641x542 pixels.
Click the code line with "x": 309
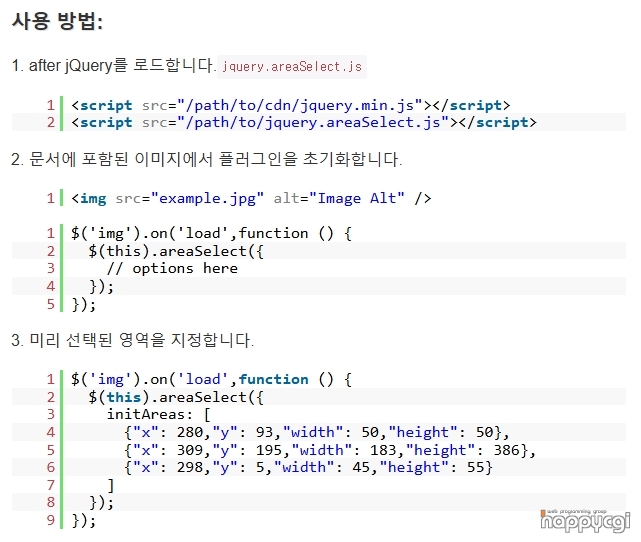point(330,450)
